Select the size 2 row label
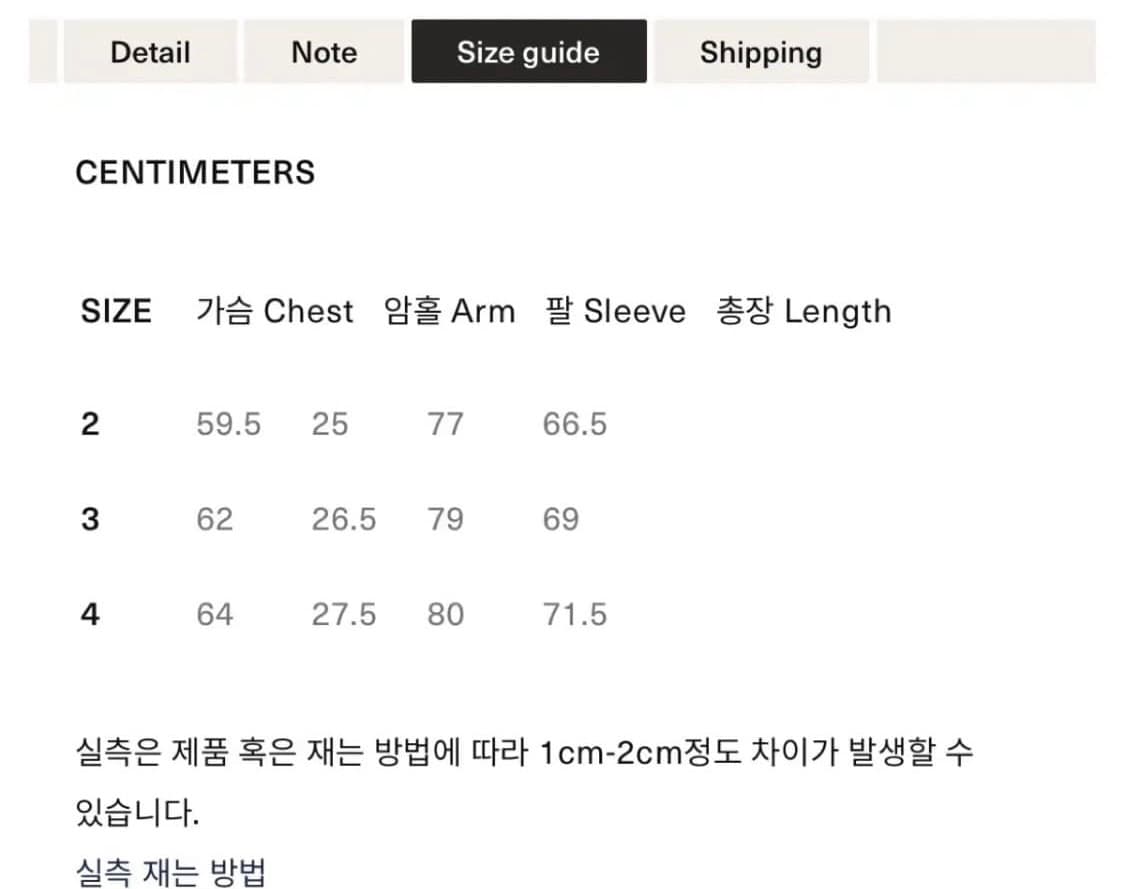This screenshot has width=1125, height=889. pyautogui.click(x=90, y=424)
